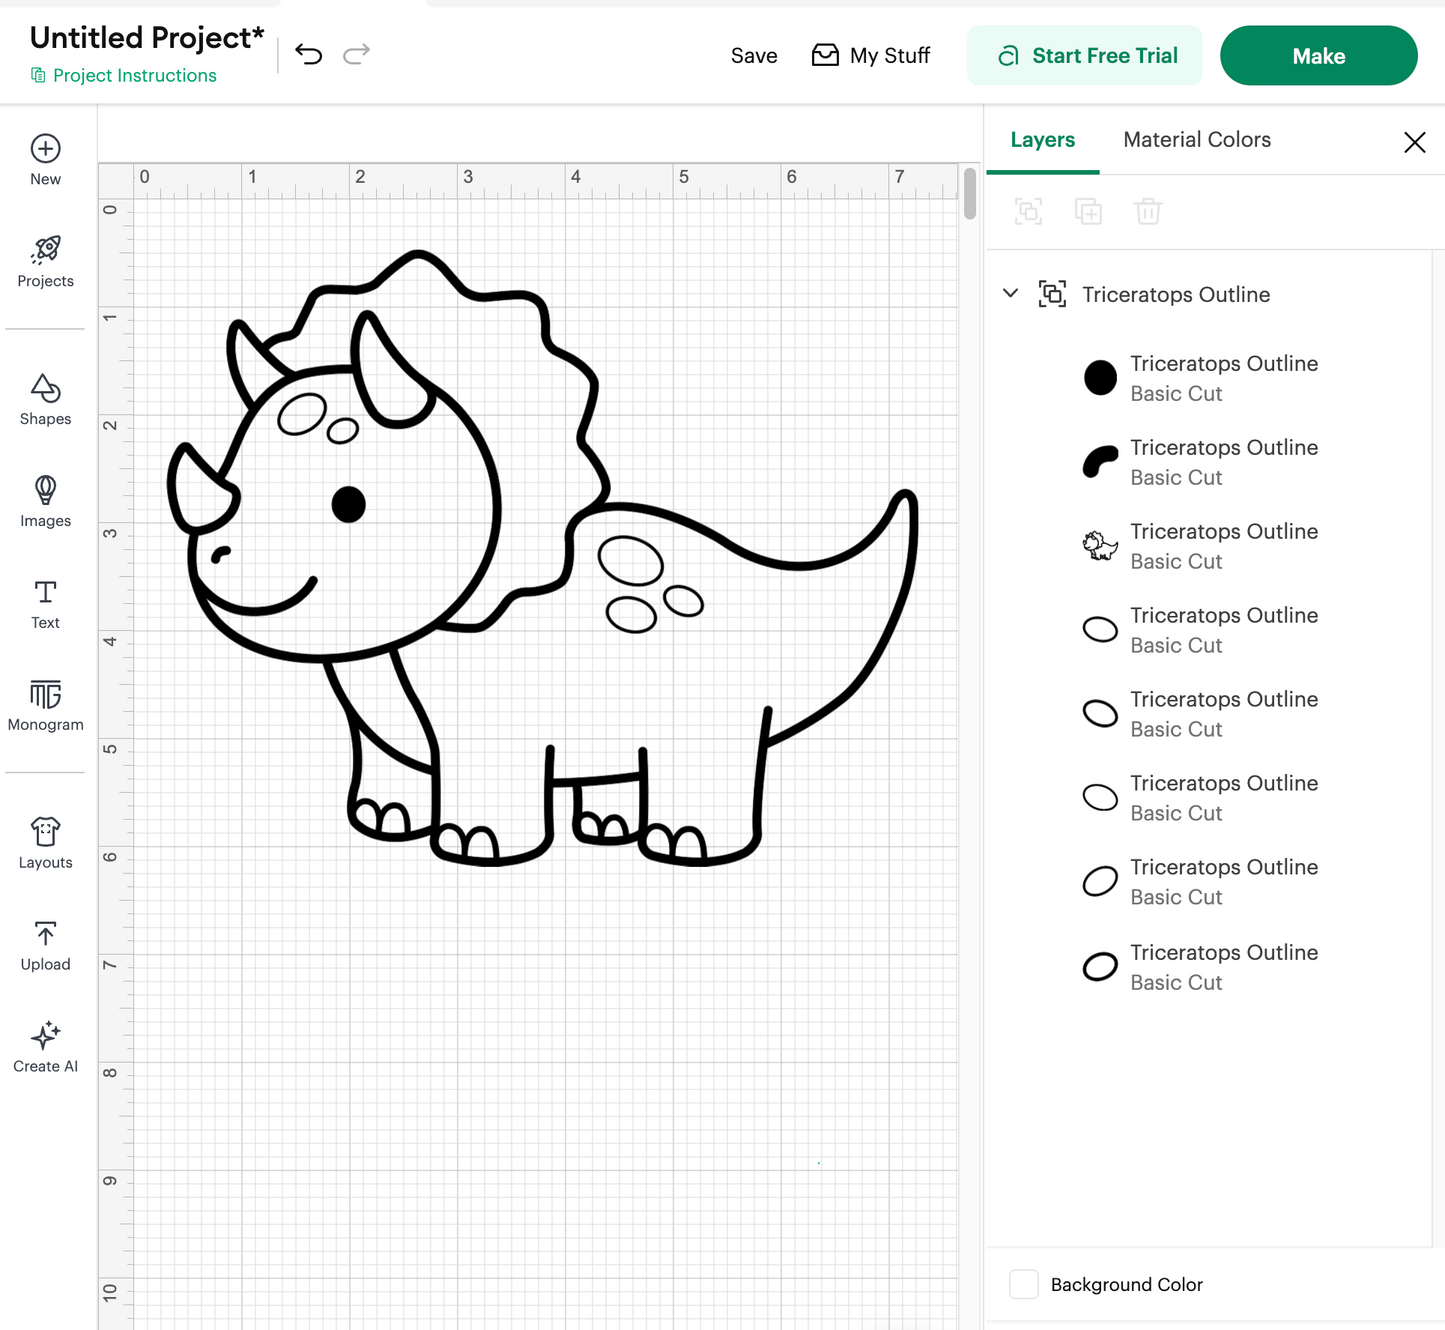This screenshot has width=1445, height=1330.
Task: Click the Group icon in Layers toolbar
Action: [1028, 211]
